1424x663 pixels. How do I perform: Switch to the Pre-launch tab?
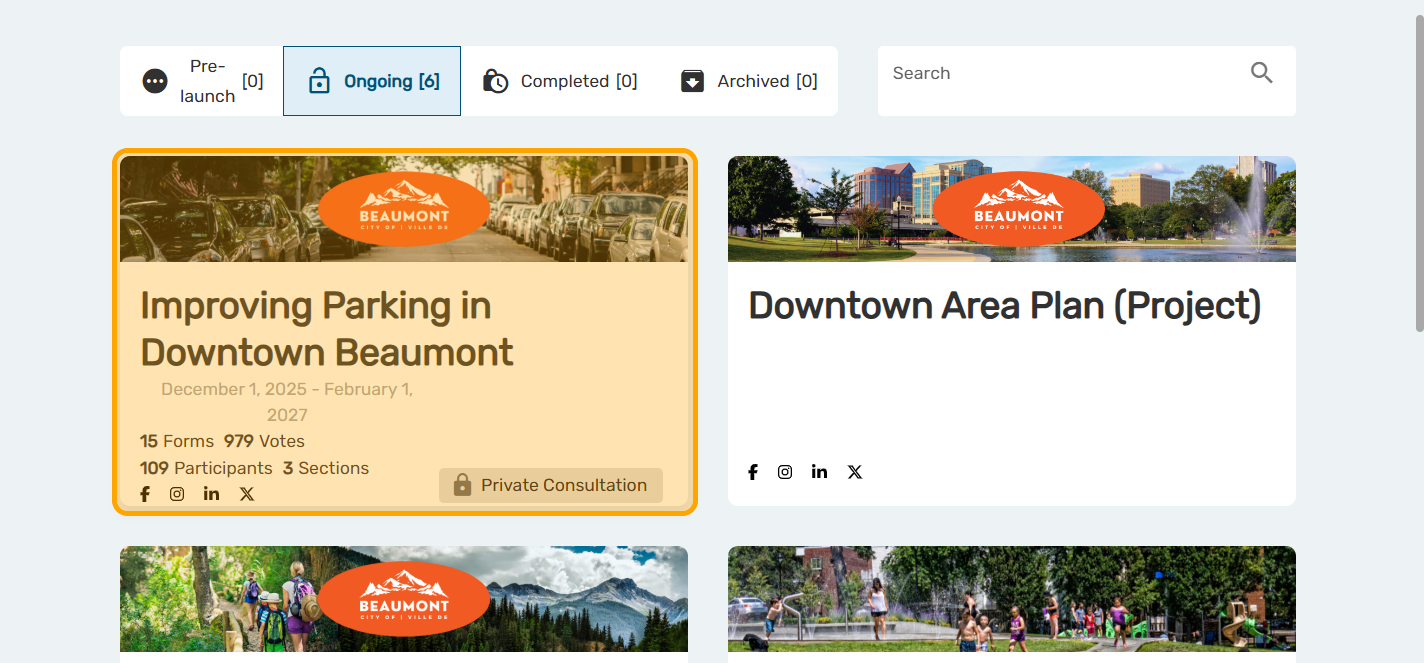coord(202,81)
